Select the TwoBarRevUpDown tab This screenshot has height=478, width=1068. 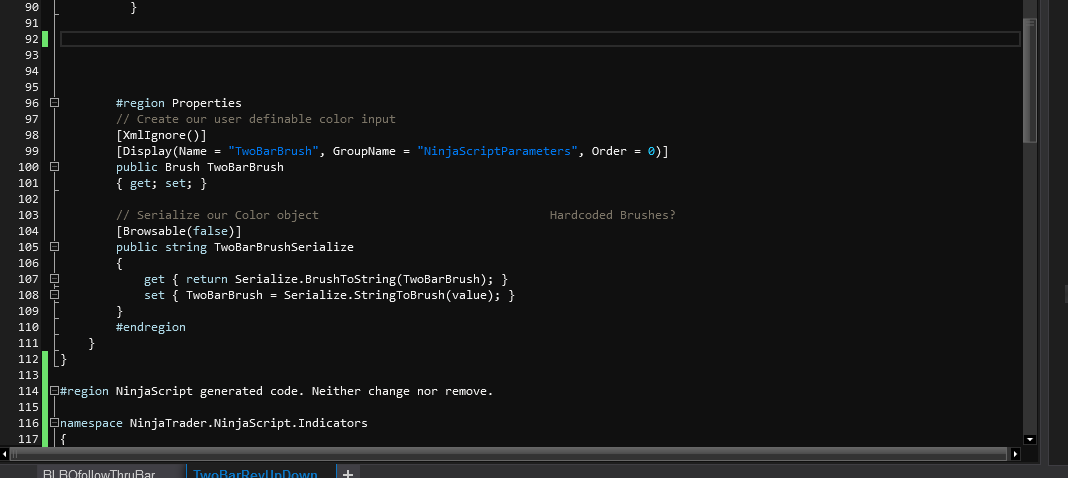(x=255, y=473)
